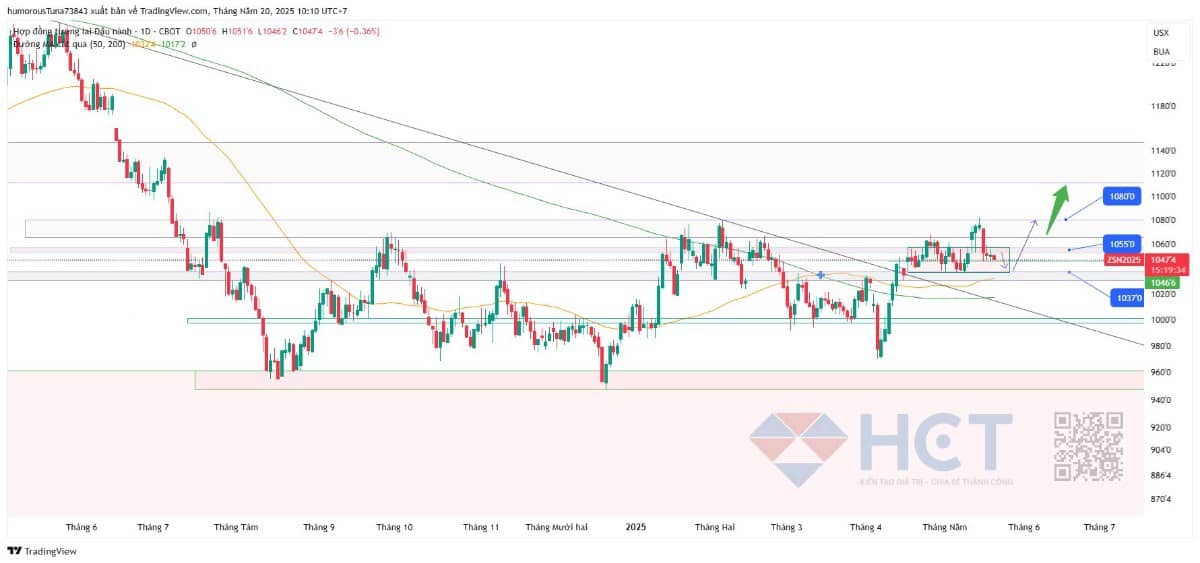Select the 1080'0 blue price callout

[1121, 196]
